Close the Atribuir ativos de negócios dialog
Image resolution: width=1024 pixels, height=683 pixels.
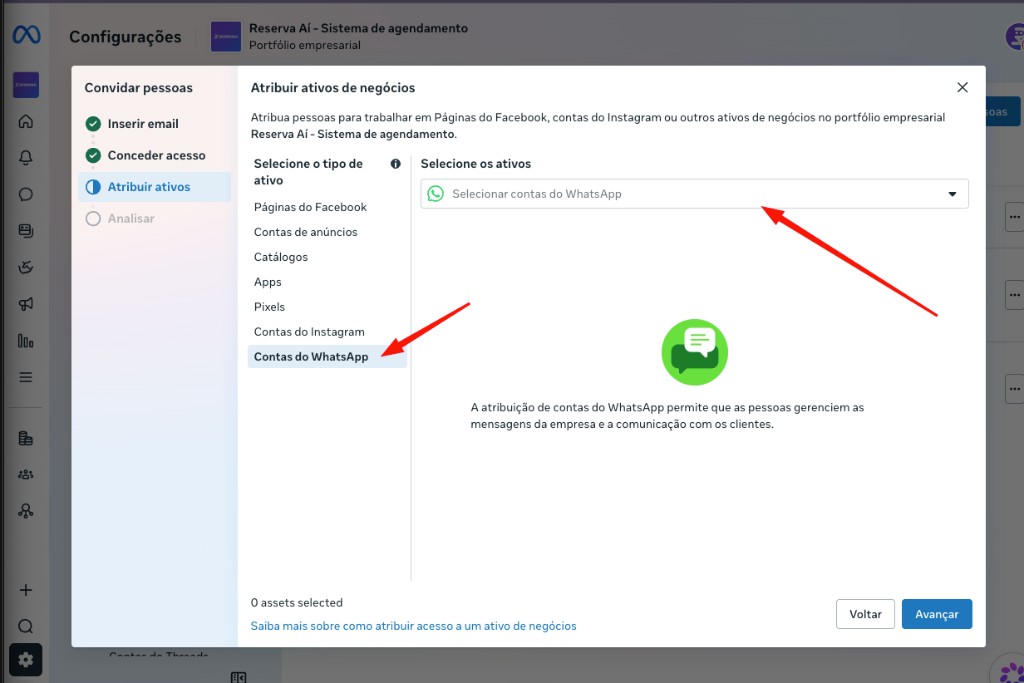(962, 87)
